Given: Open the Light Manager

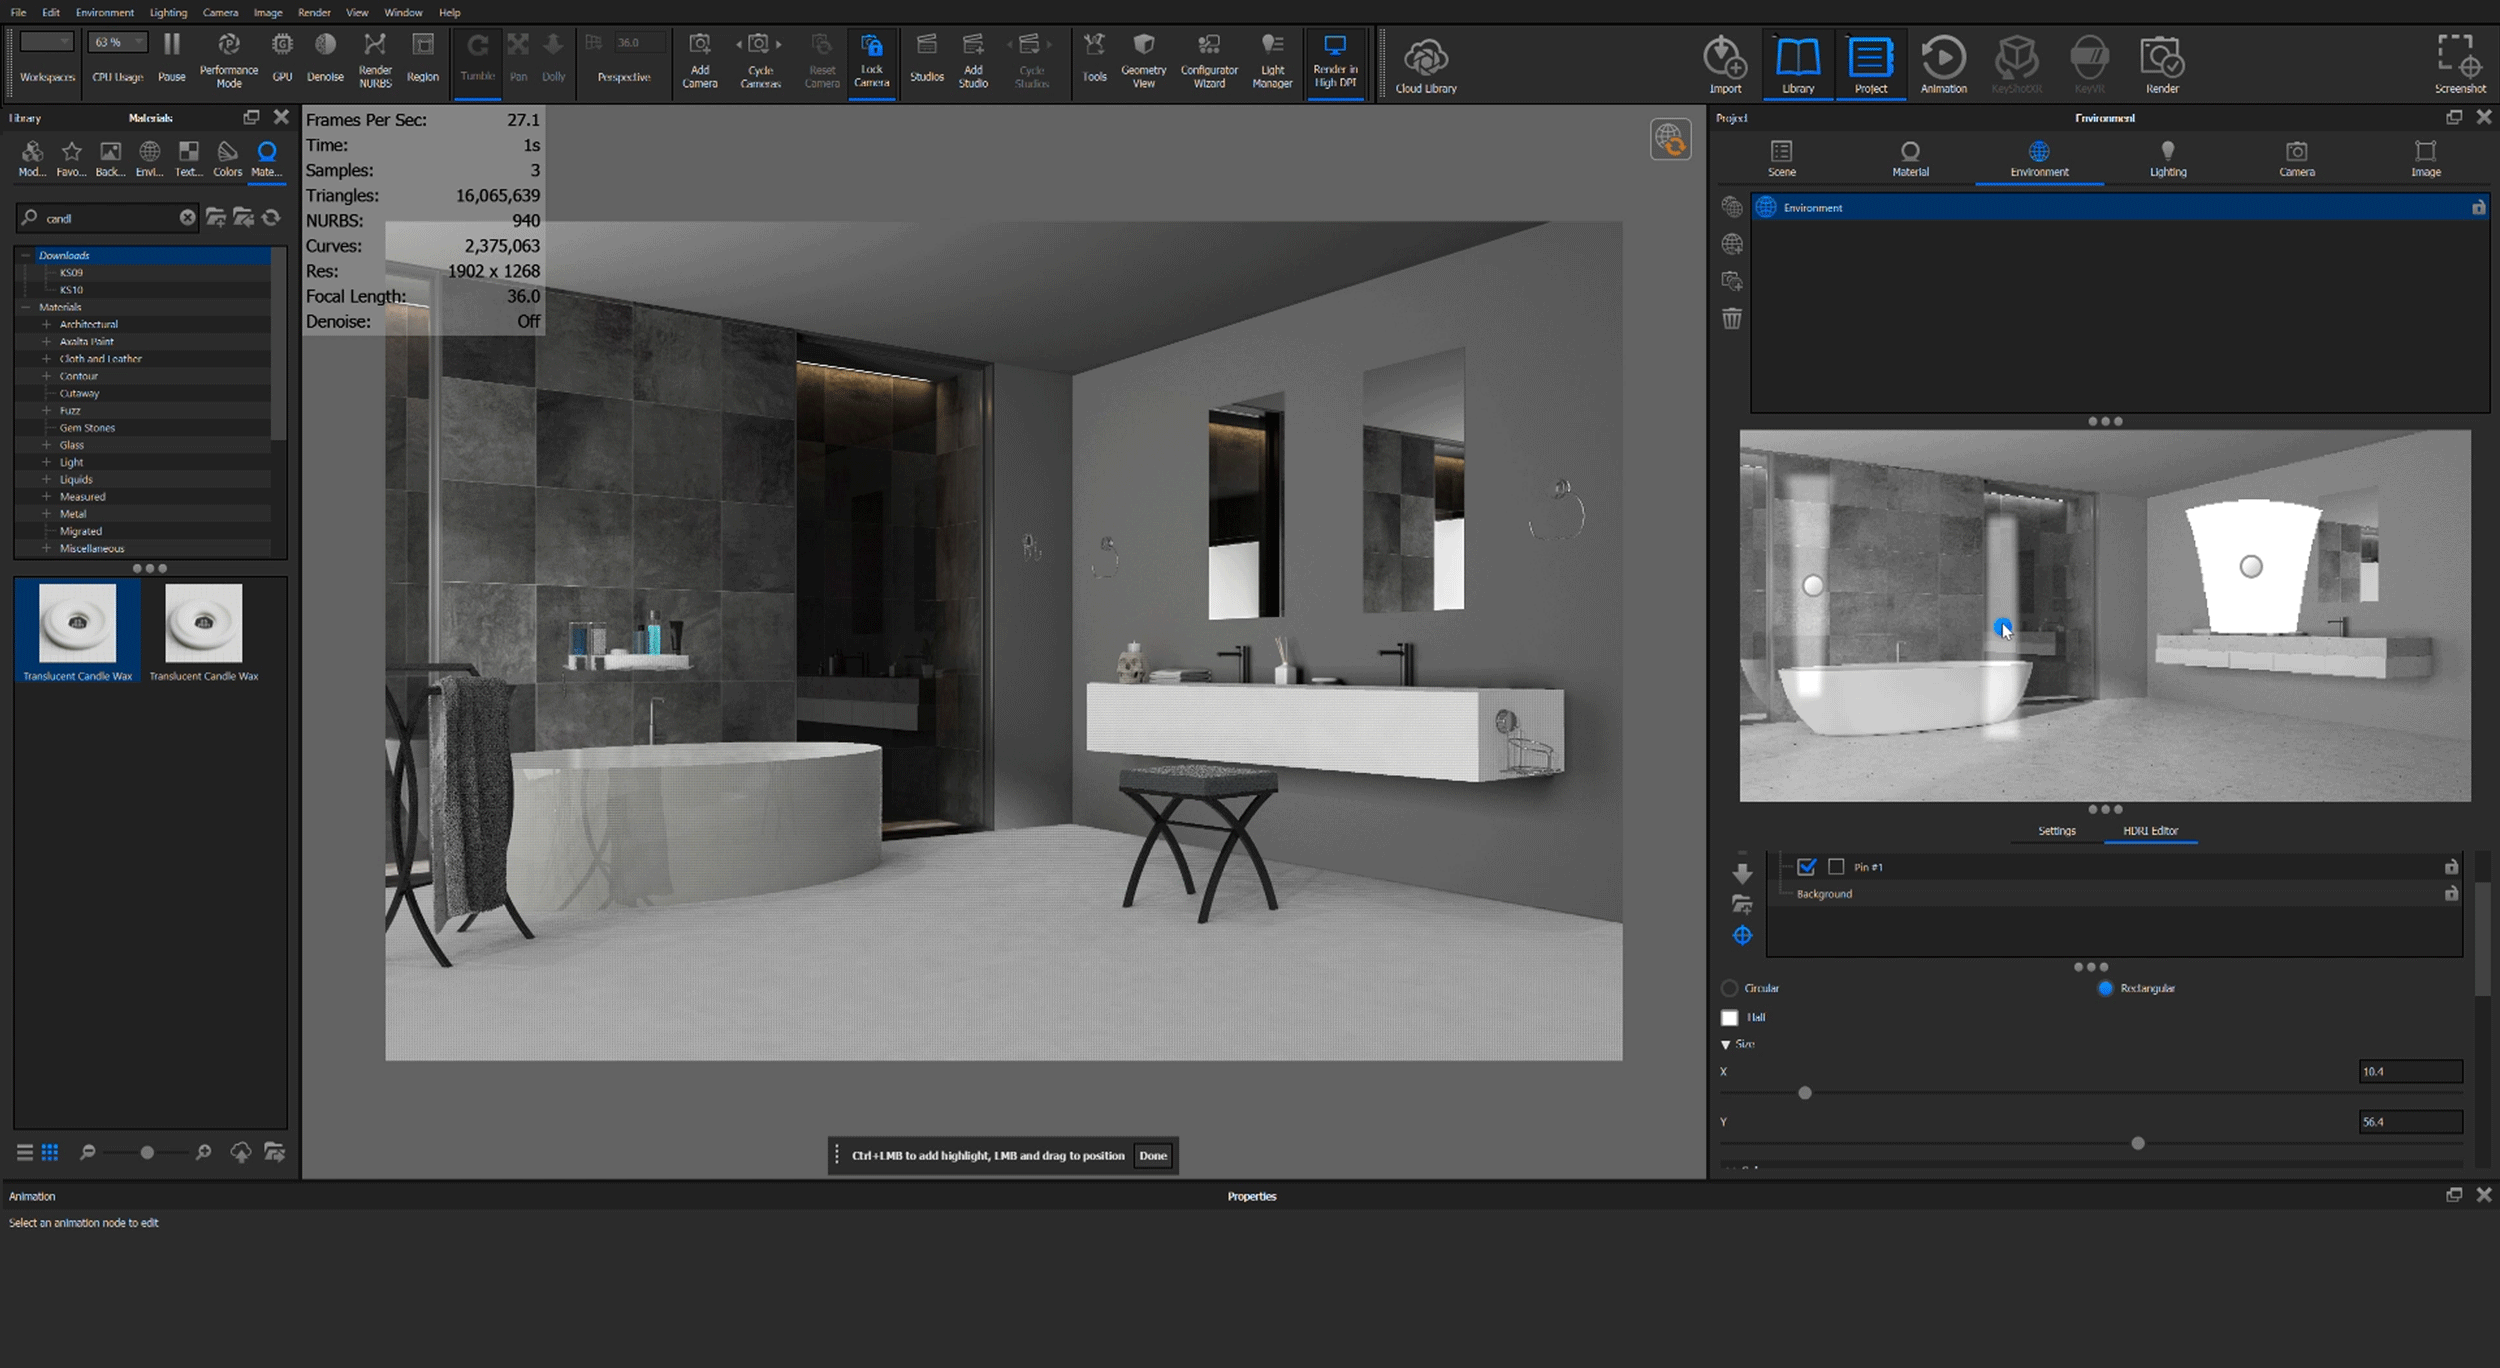Looking at the screenshot, I should 1272,62.
